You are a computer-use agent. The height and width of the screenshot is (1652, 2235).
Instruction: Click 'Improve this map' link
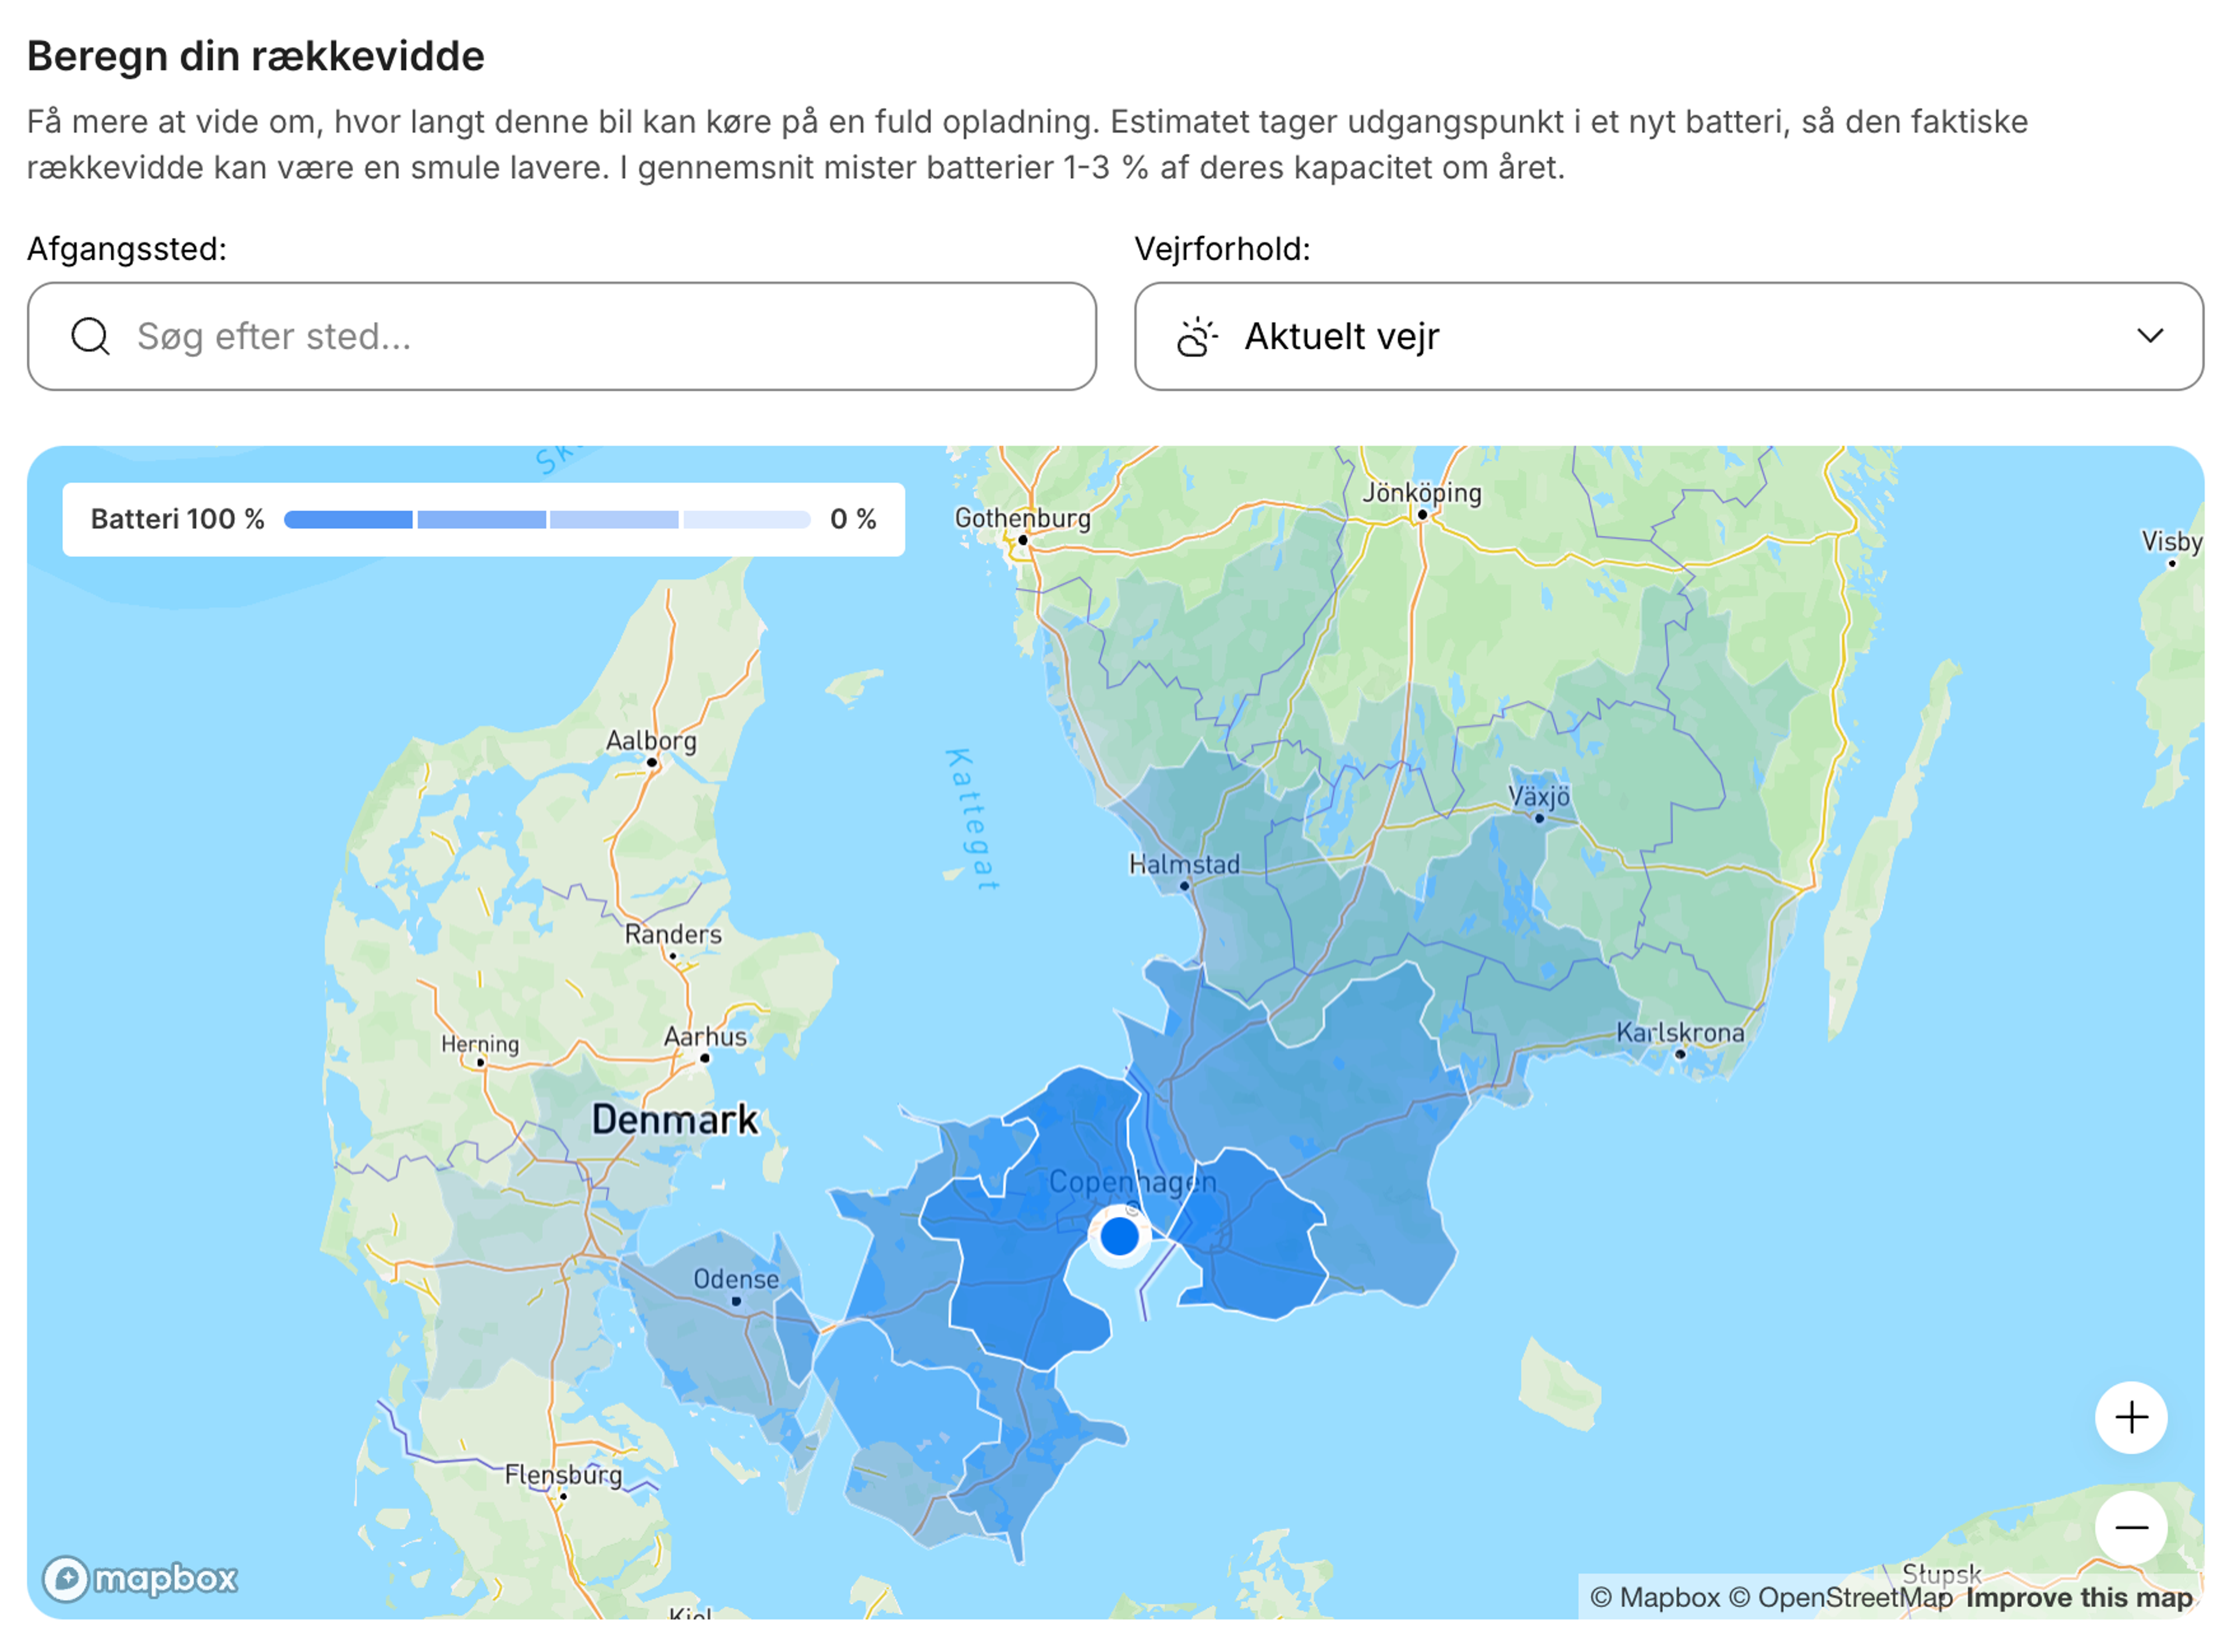tap(2079, 1598)
